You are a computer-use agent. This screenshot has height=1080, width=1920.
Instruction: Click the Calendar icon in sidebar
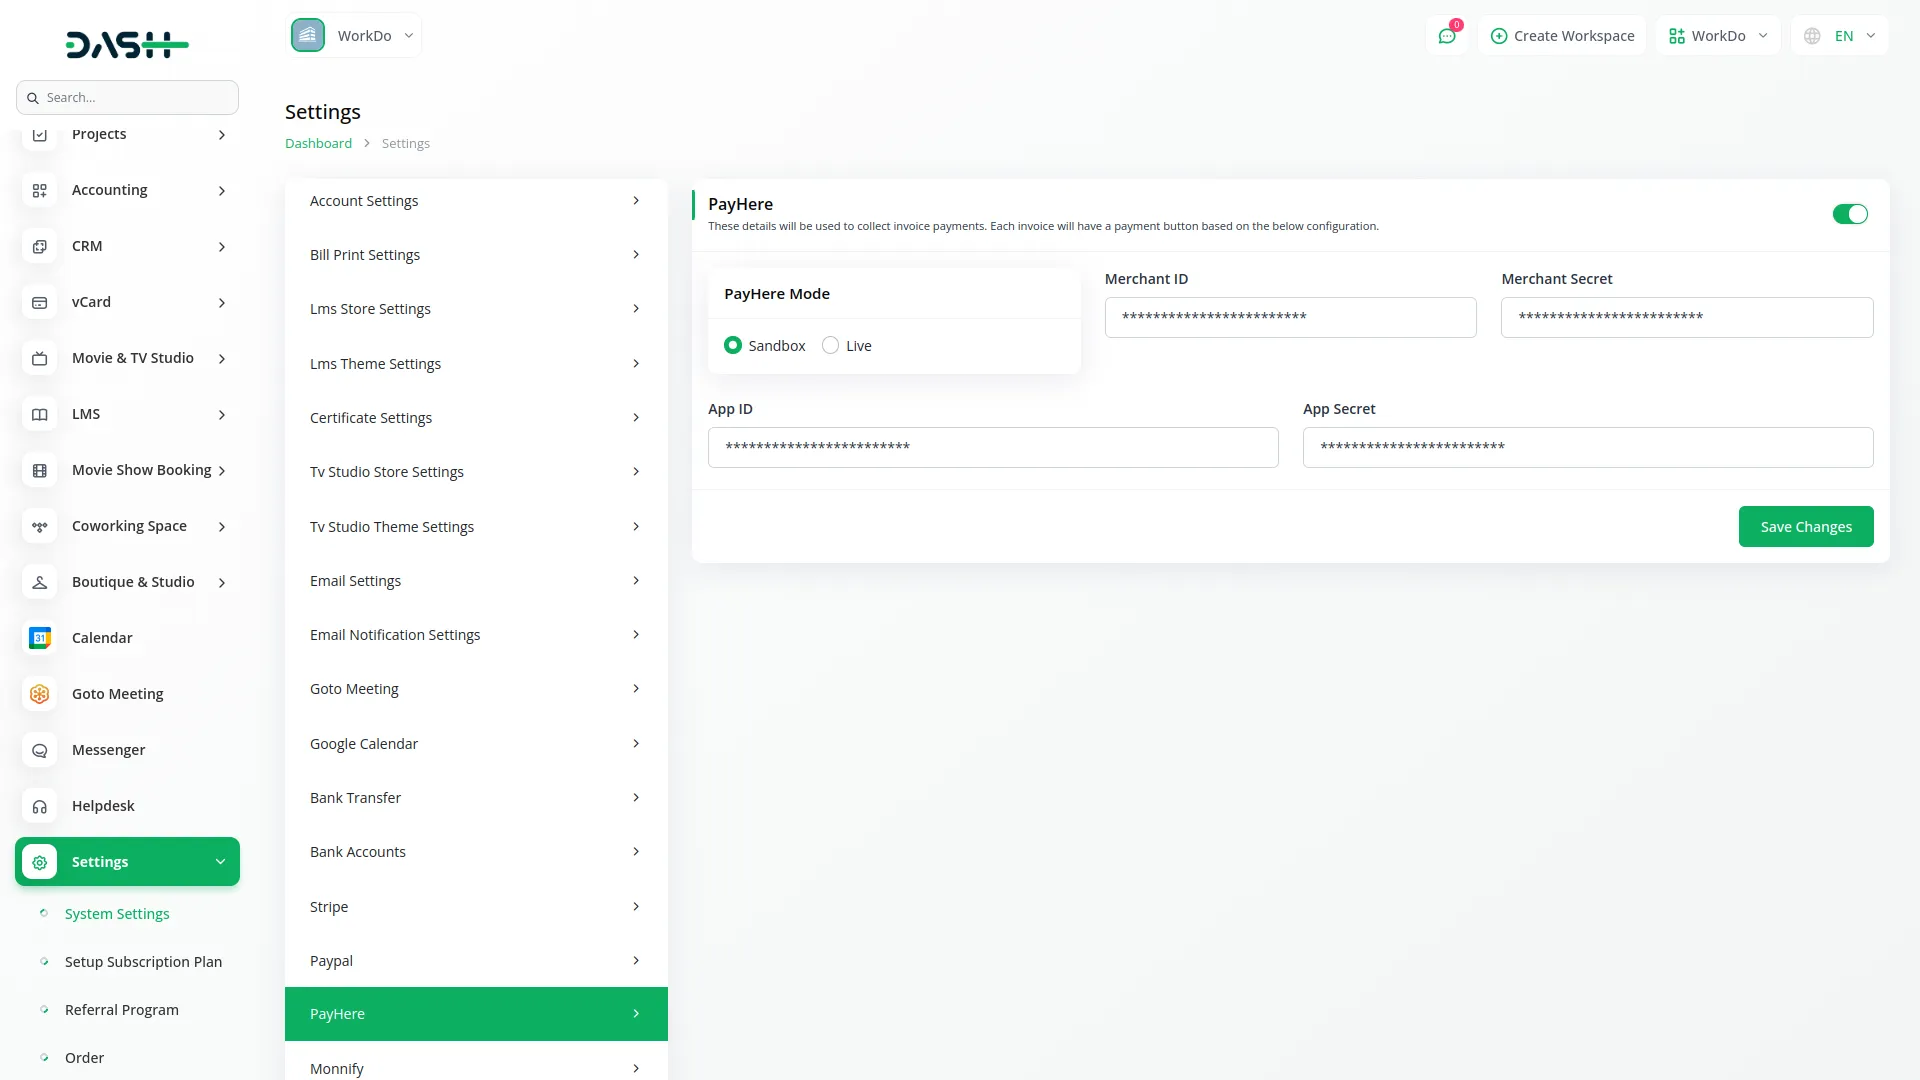click(40, 638)
